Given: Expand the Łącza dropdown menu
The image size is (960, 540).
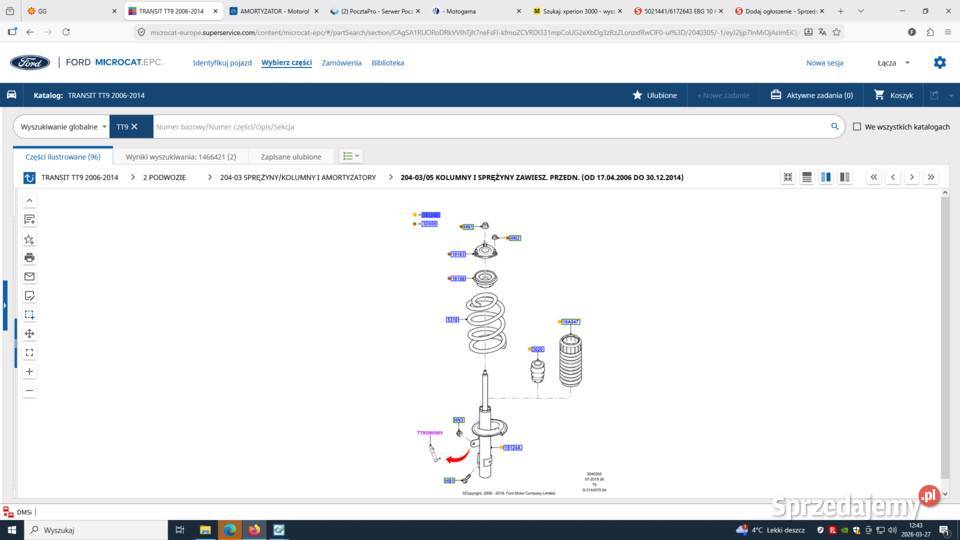Looking at the screenshot, I should point(893,62).
